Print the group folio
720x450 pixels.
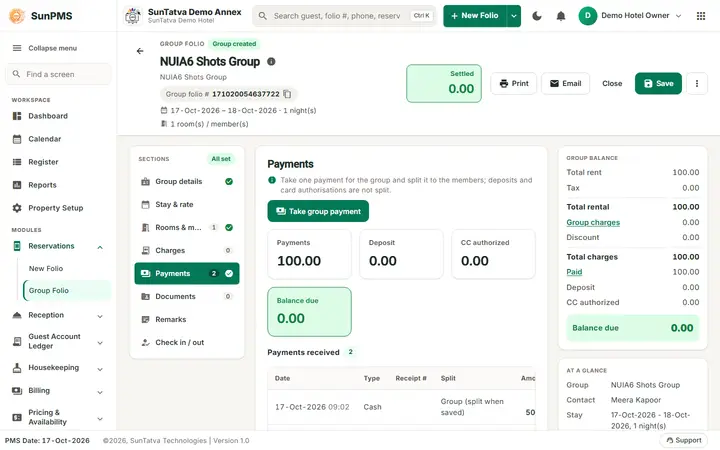tap(513, 84)
